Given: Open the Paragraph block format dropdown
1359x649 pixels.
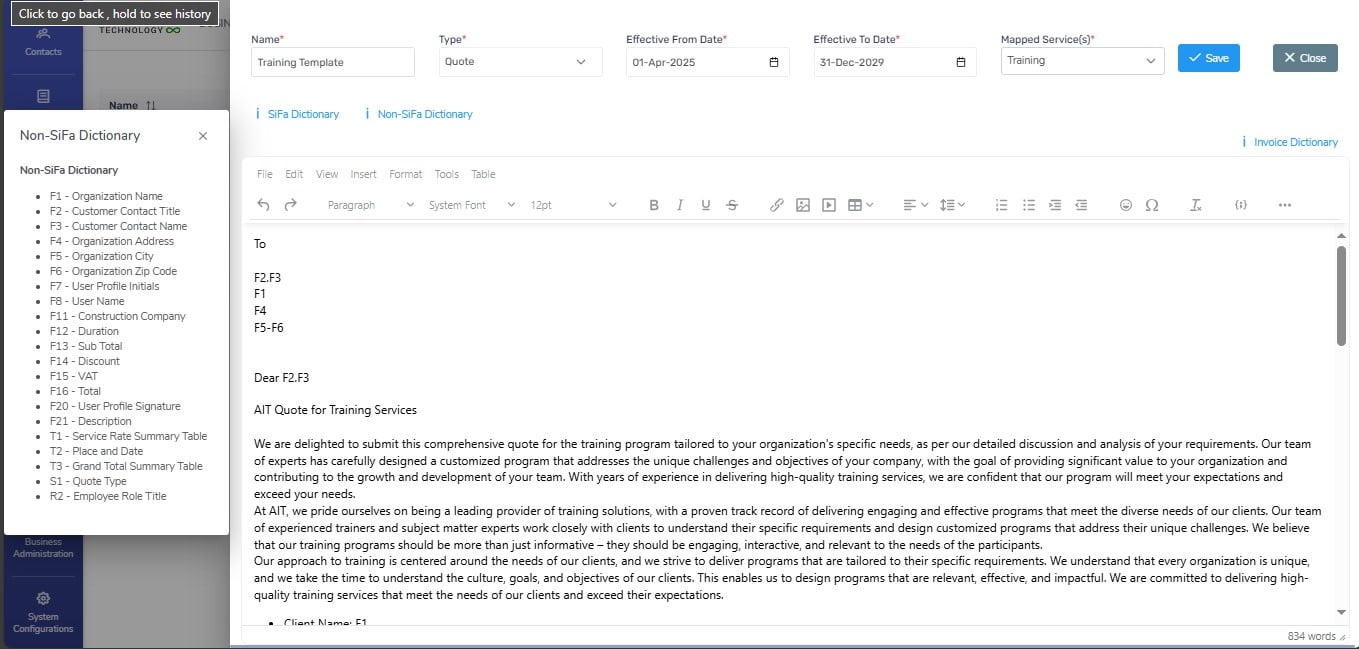Looking at the screenshot, I should (x=370, y=205).
